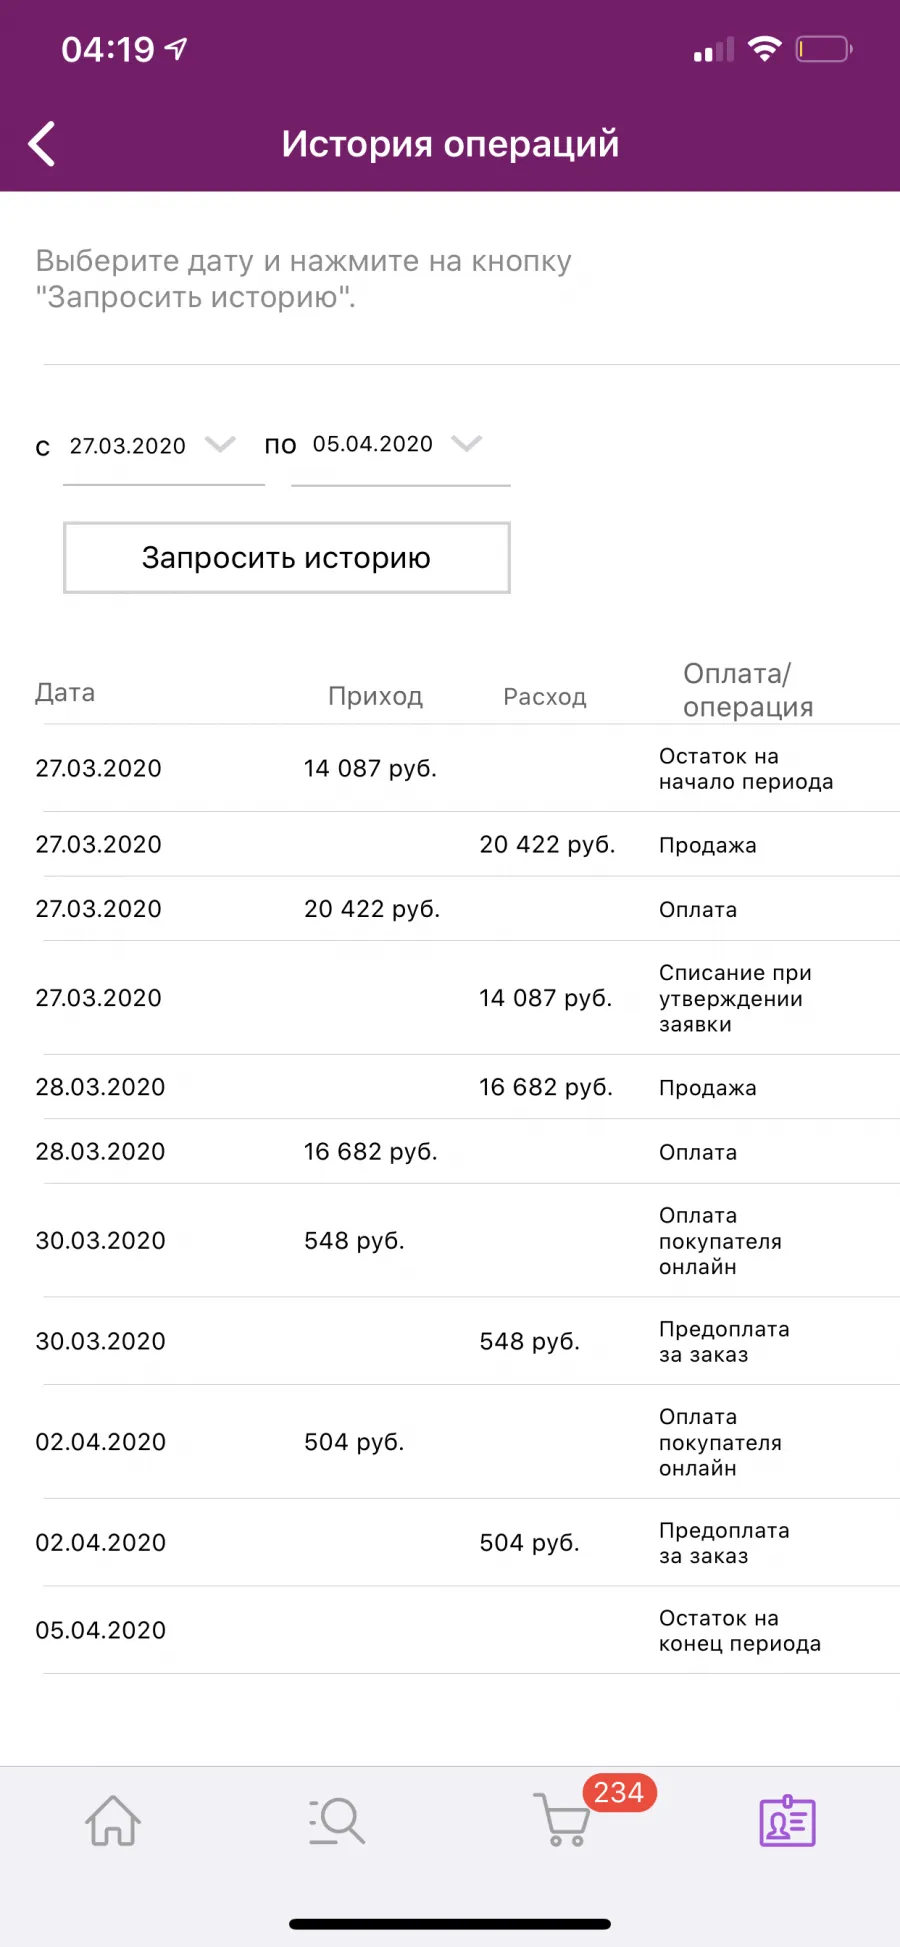
Task: Open the 27.03.2020 start date picker
Action: 163,446
